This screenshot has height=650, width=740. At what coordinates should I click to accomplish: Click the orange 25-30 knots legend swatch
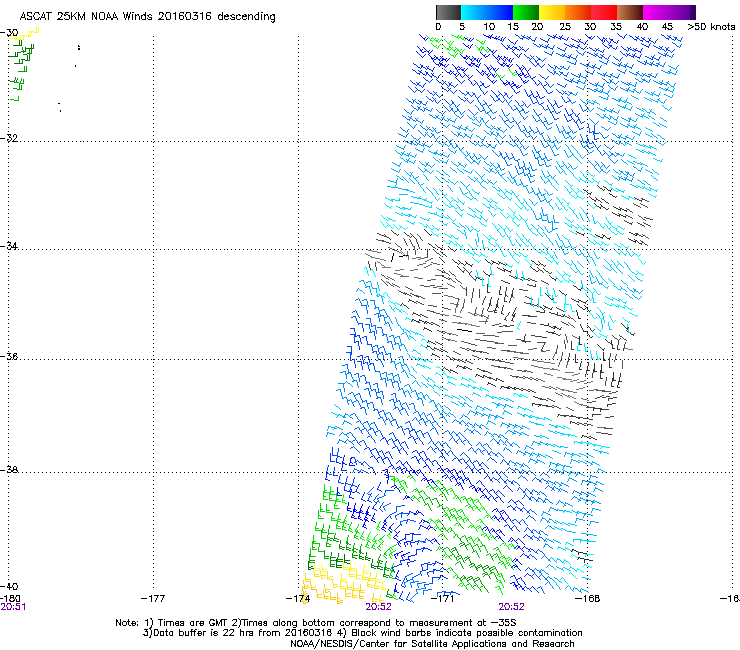(x=578, y=12)
